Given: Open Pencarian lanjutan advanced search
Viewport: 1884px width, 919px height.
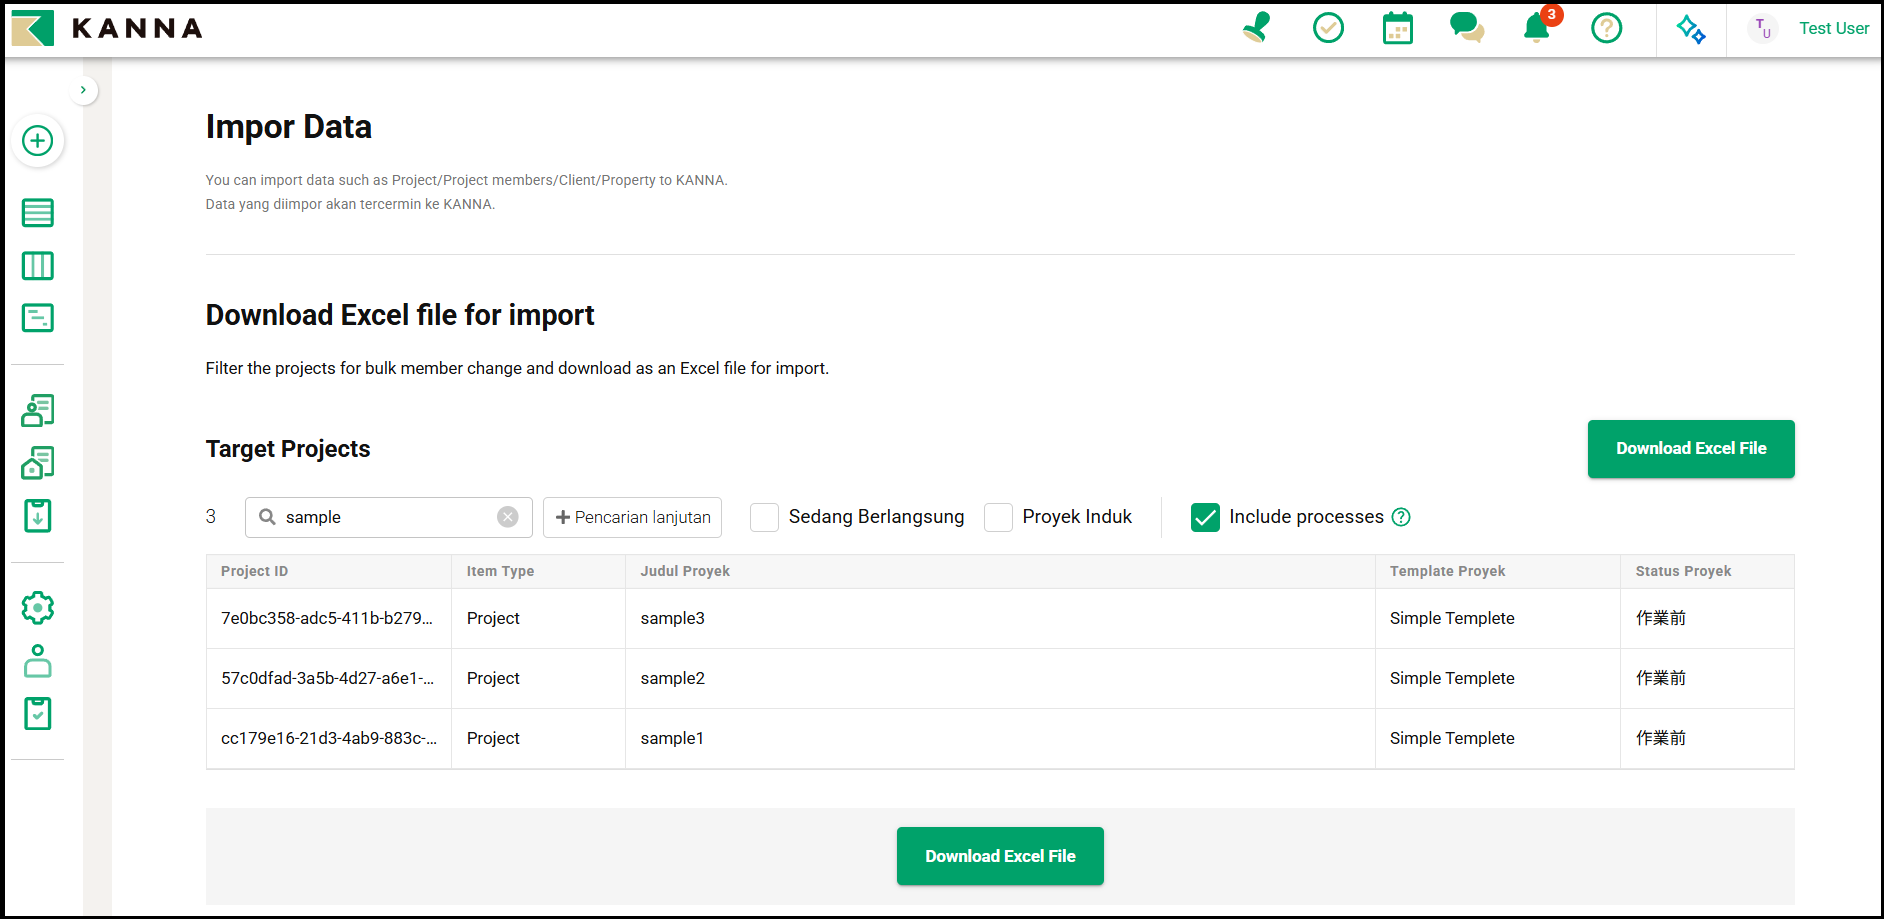Looking at the screenshot, I should click(x=632, y=517).
